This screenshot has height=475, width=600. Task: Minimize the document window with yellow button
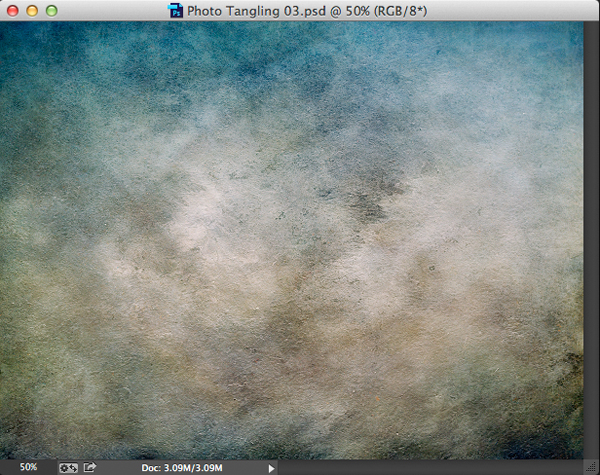click(x=32, y=11)
